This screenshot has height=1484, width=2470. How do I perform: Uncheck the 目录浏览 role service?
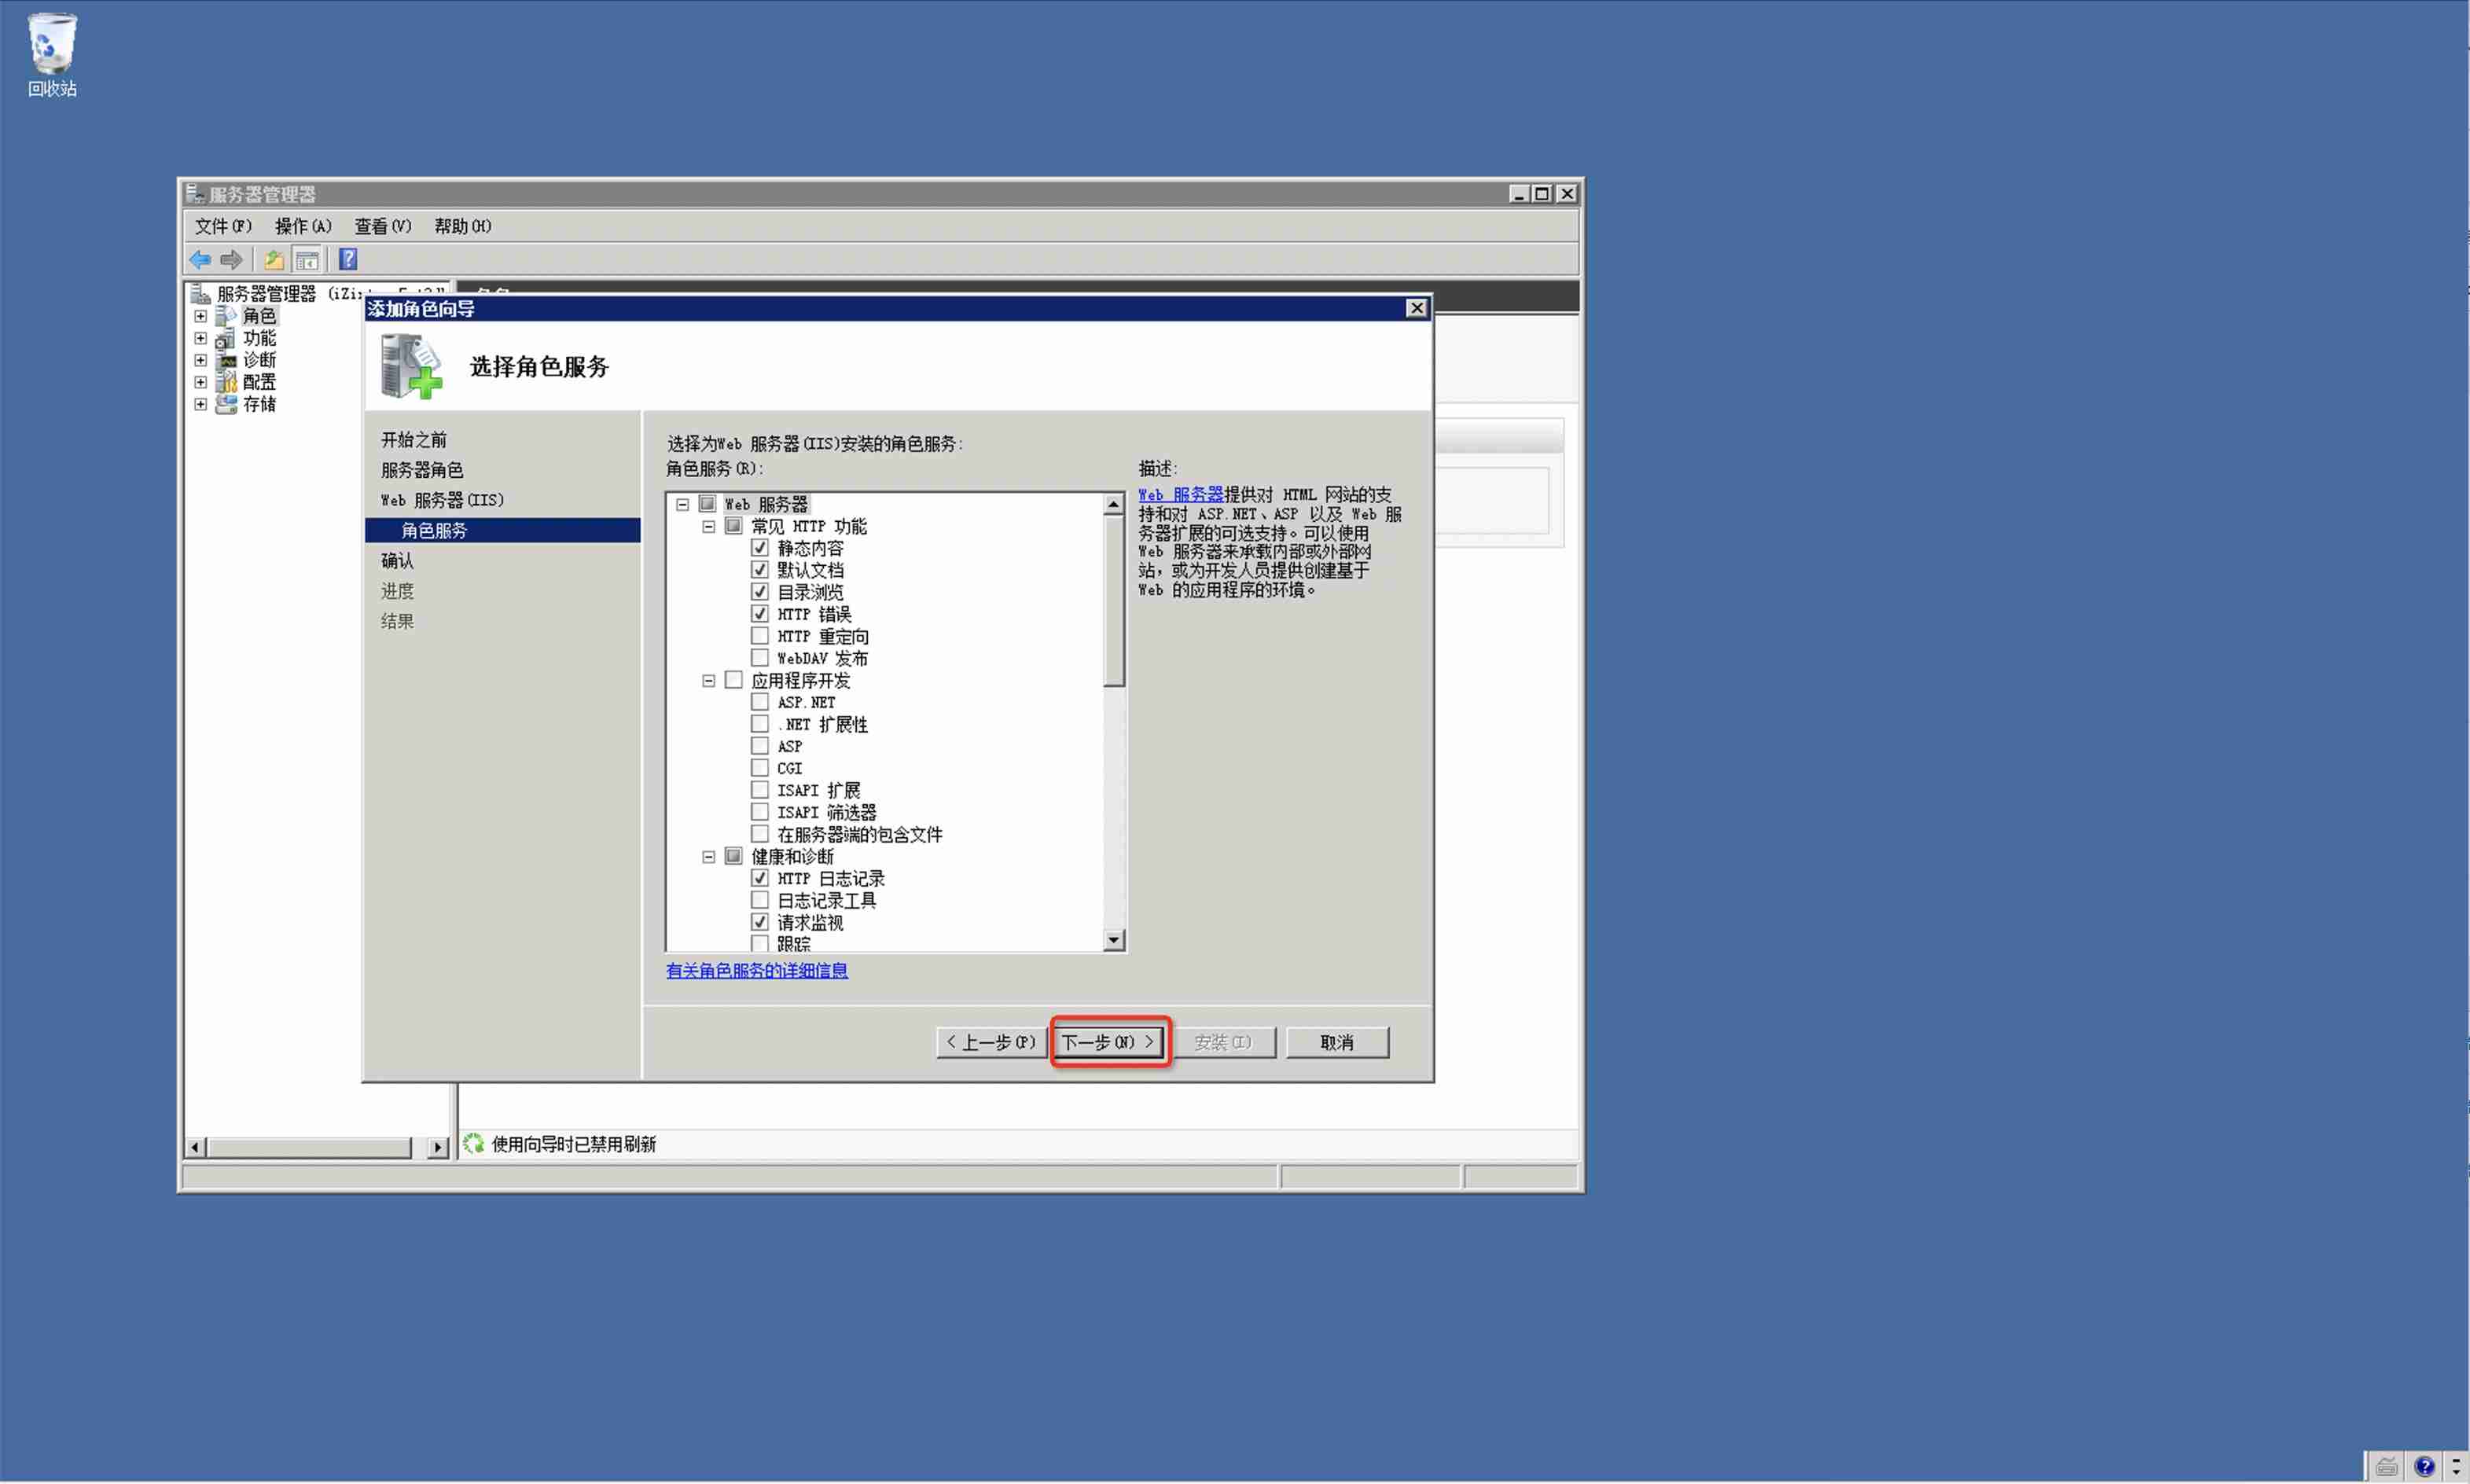(760, 591)
